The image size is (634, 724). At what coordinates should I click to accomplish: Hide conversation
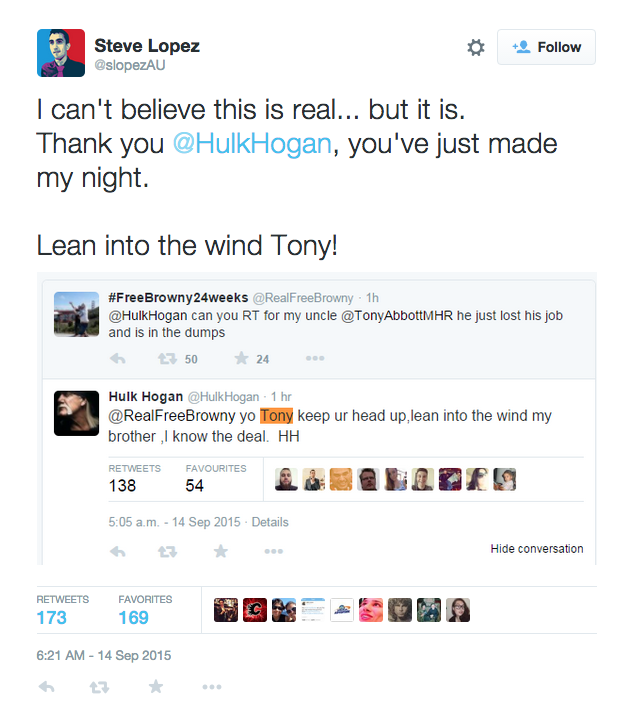tap(537, 549)
